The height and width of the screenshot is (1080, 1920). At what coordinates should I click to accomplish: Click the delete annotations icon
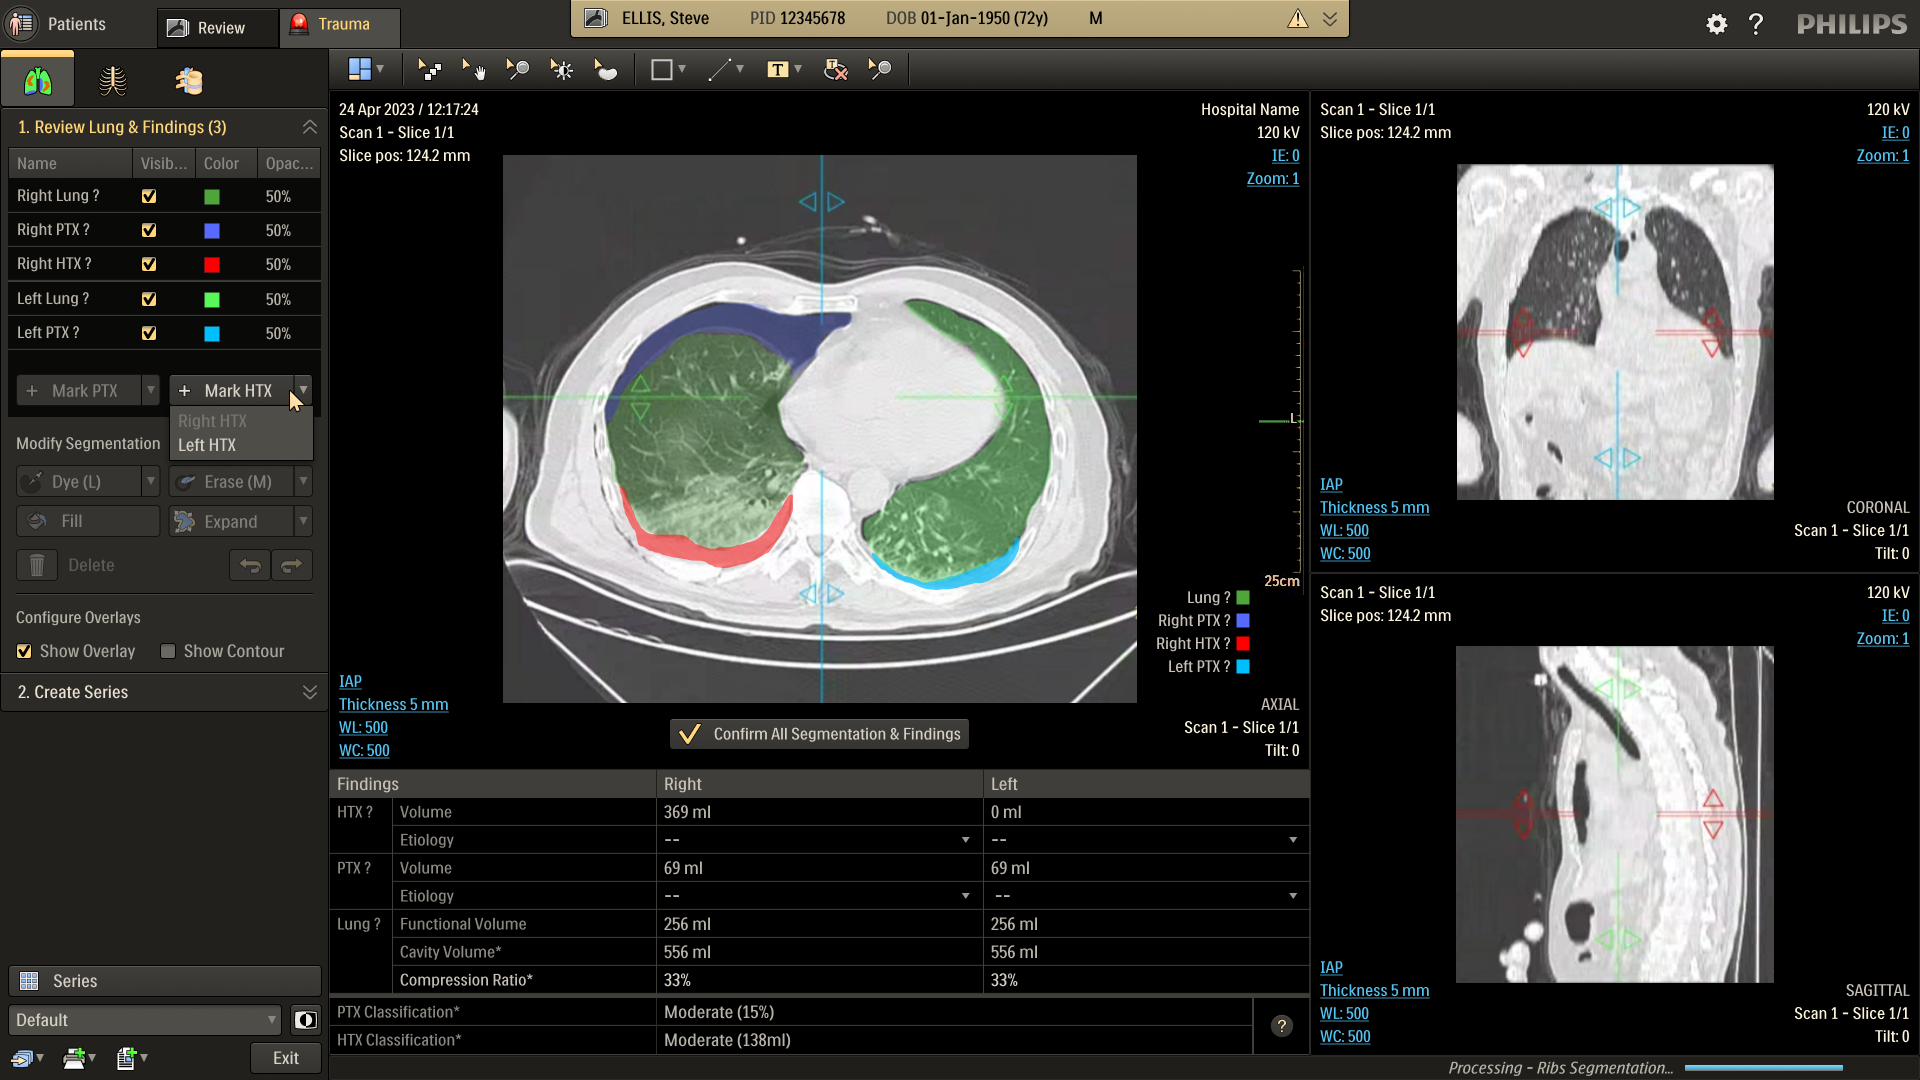point(835,70)
